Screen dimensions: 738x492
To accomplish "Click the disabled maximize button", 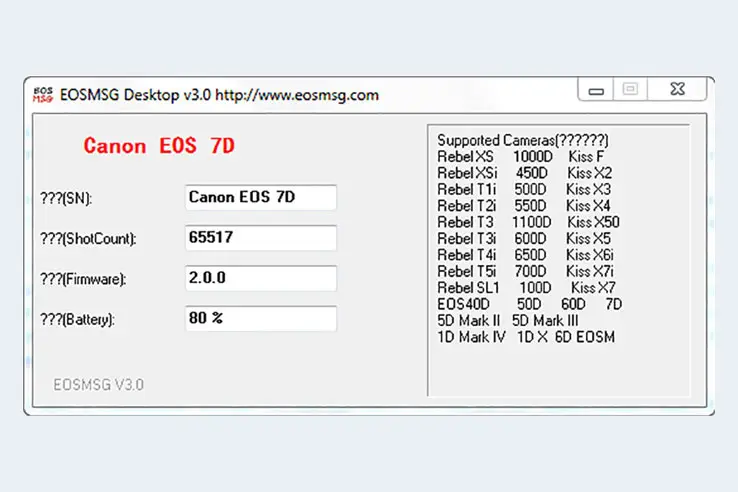I will [x=630, y=89].
